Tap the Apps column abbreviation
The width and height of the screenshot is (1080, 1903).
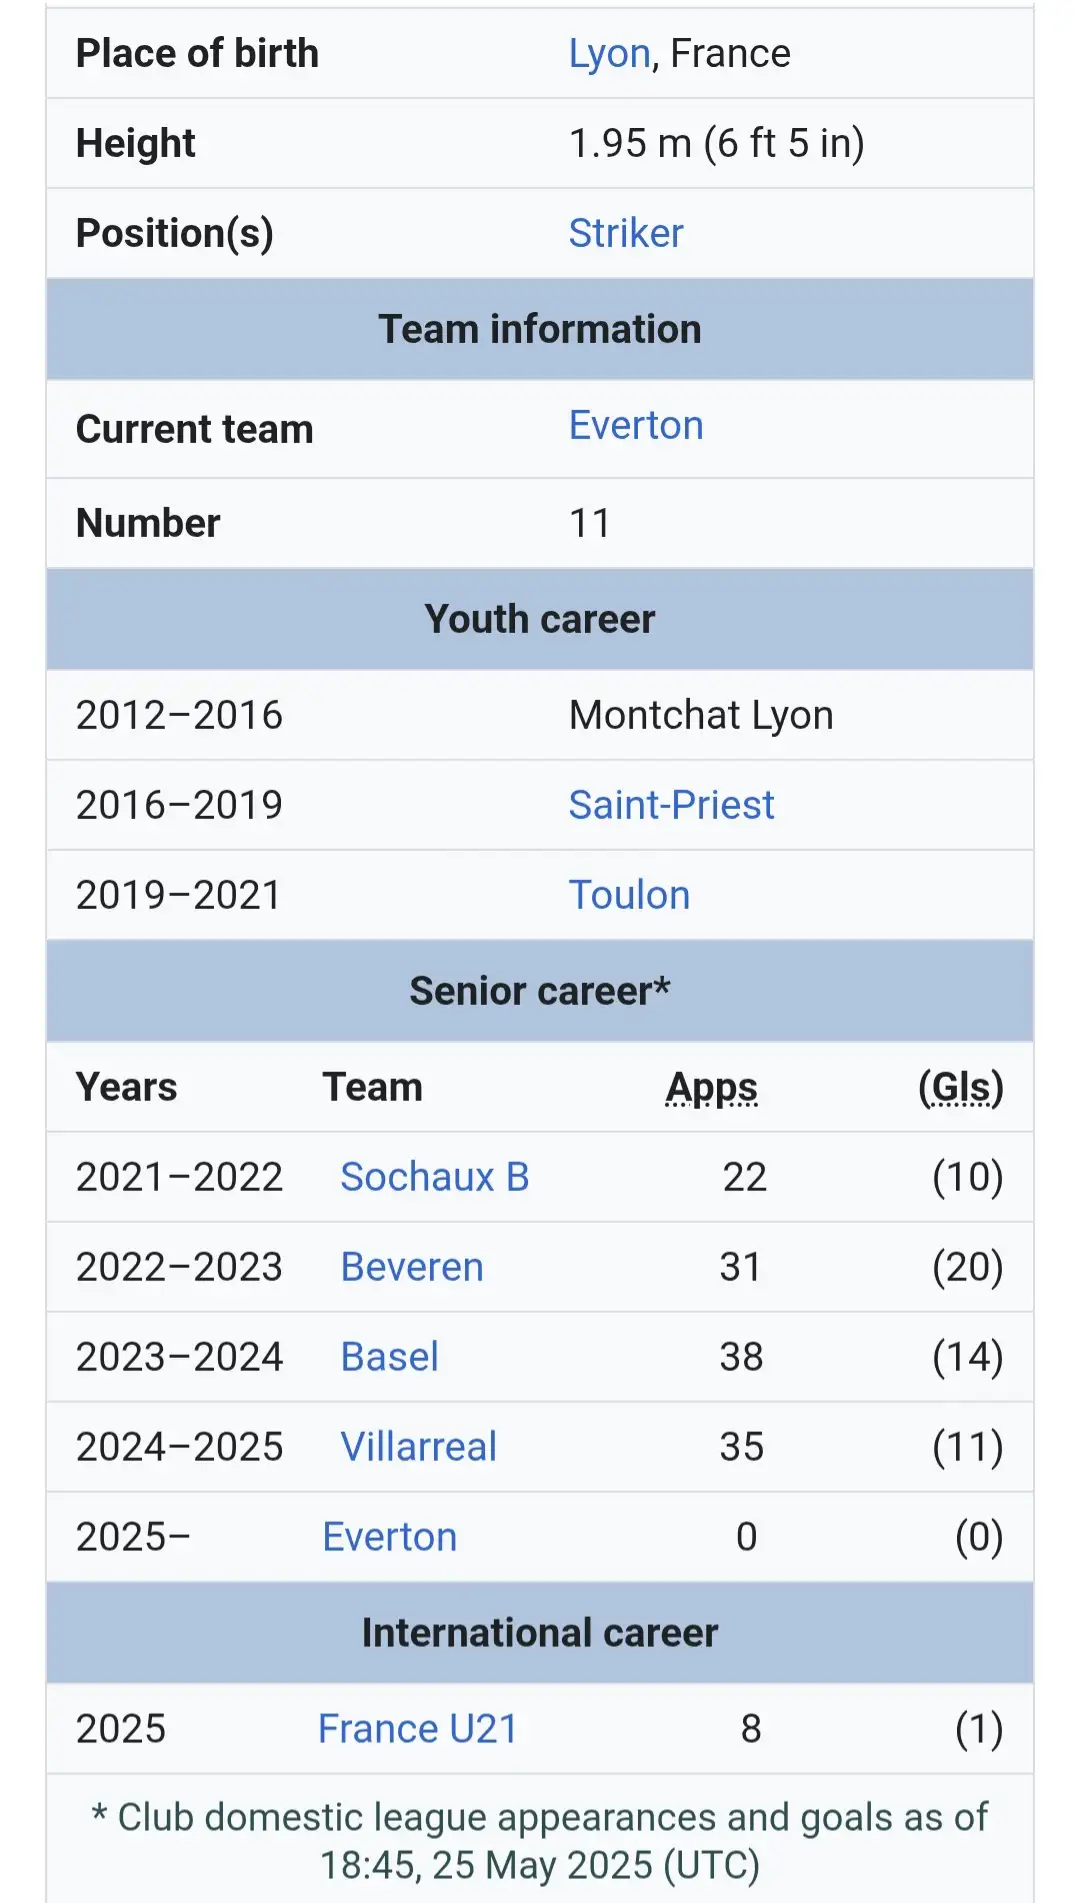click(711, 1088)
